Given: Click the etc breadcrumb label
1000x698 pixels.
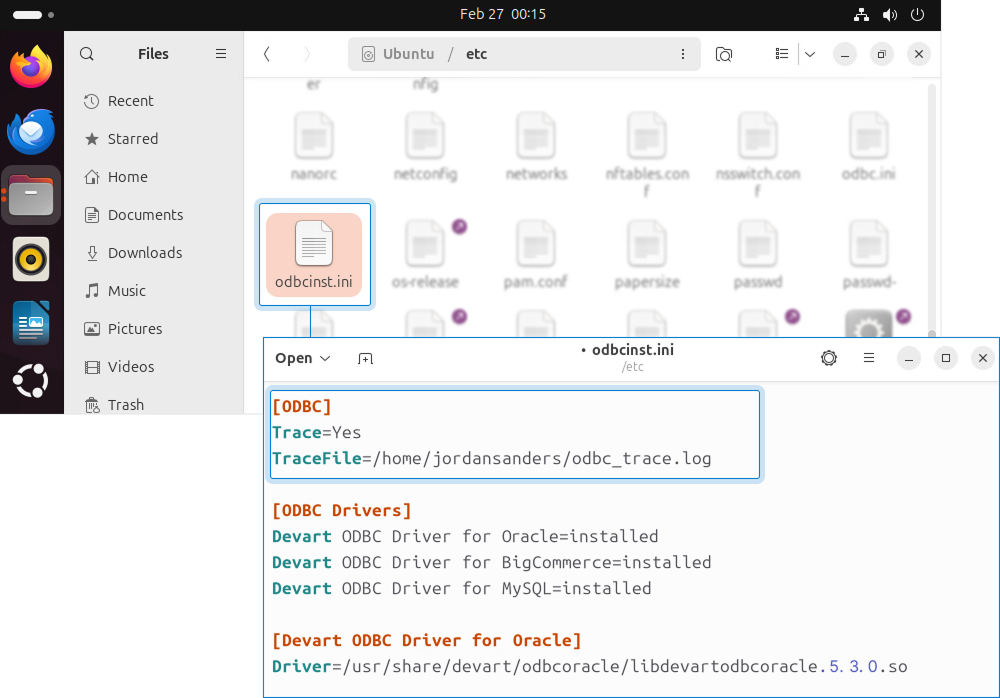Looking at the screenshot, I should pos(475,54).
